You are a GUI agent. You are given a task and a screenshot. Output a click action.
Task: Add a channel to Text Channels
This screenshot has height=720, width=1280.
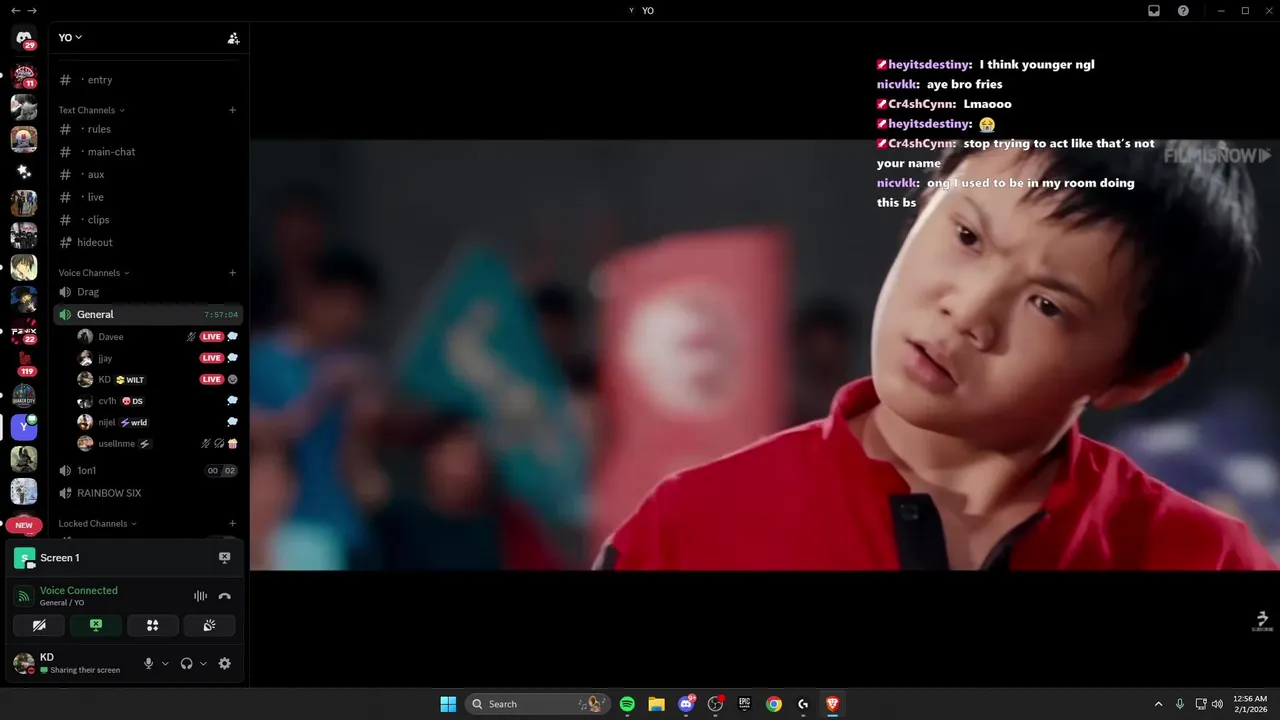tap(232, 110)
